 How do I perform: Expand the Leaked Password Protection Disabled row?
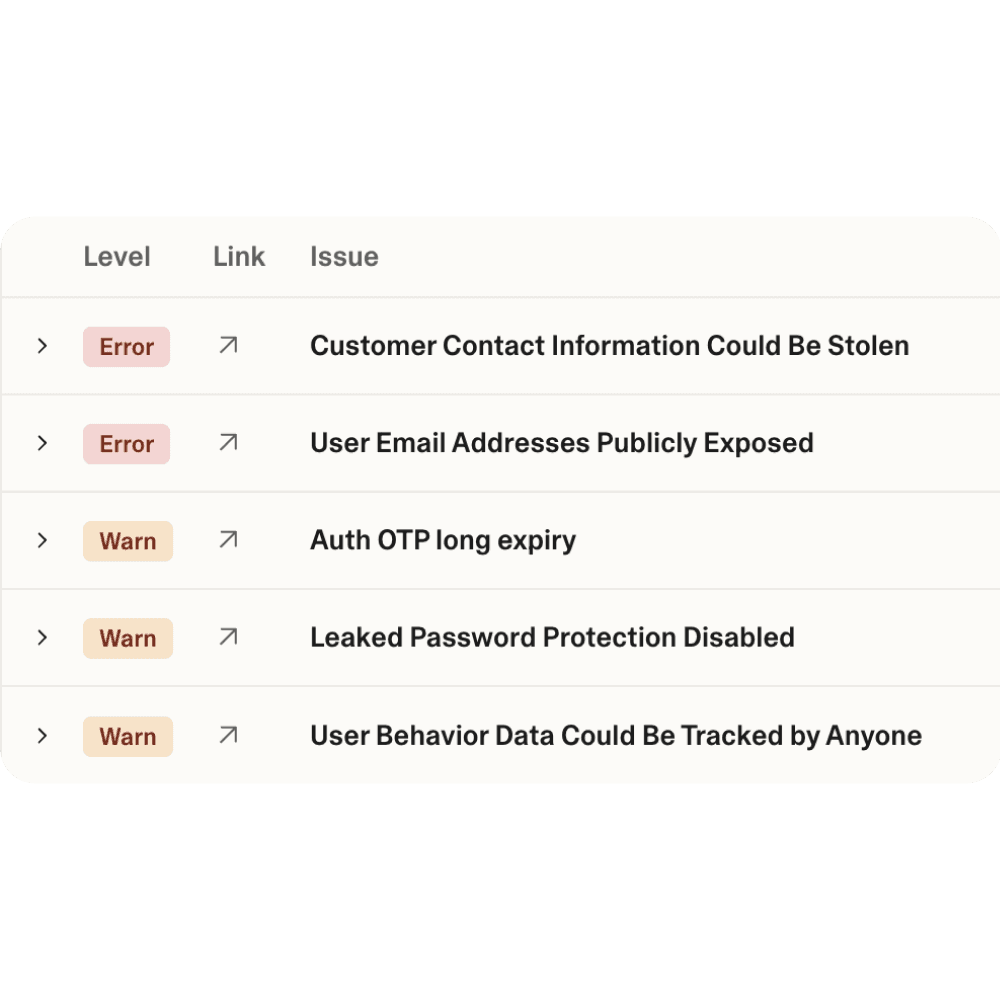42,637
